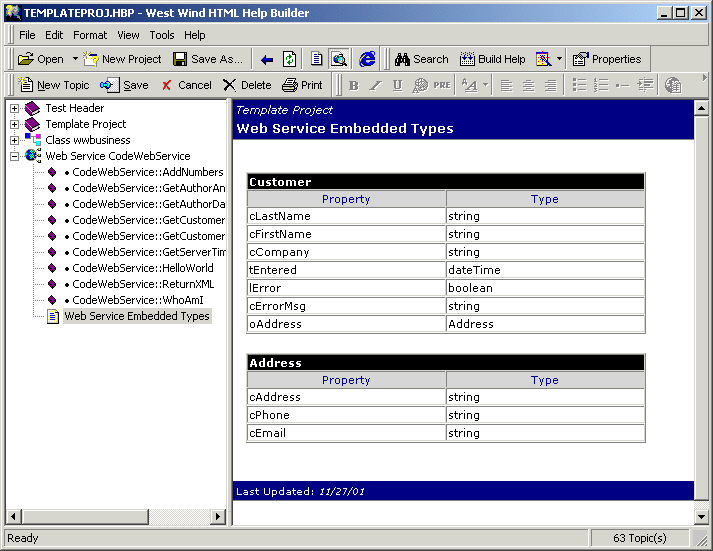
Task: Click the globe page icon on format toolbar
Action: click(673, 85)
